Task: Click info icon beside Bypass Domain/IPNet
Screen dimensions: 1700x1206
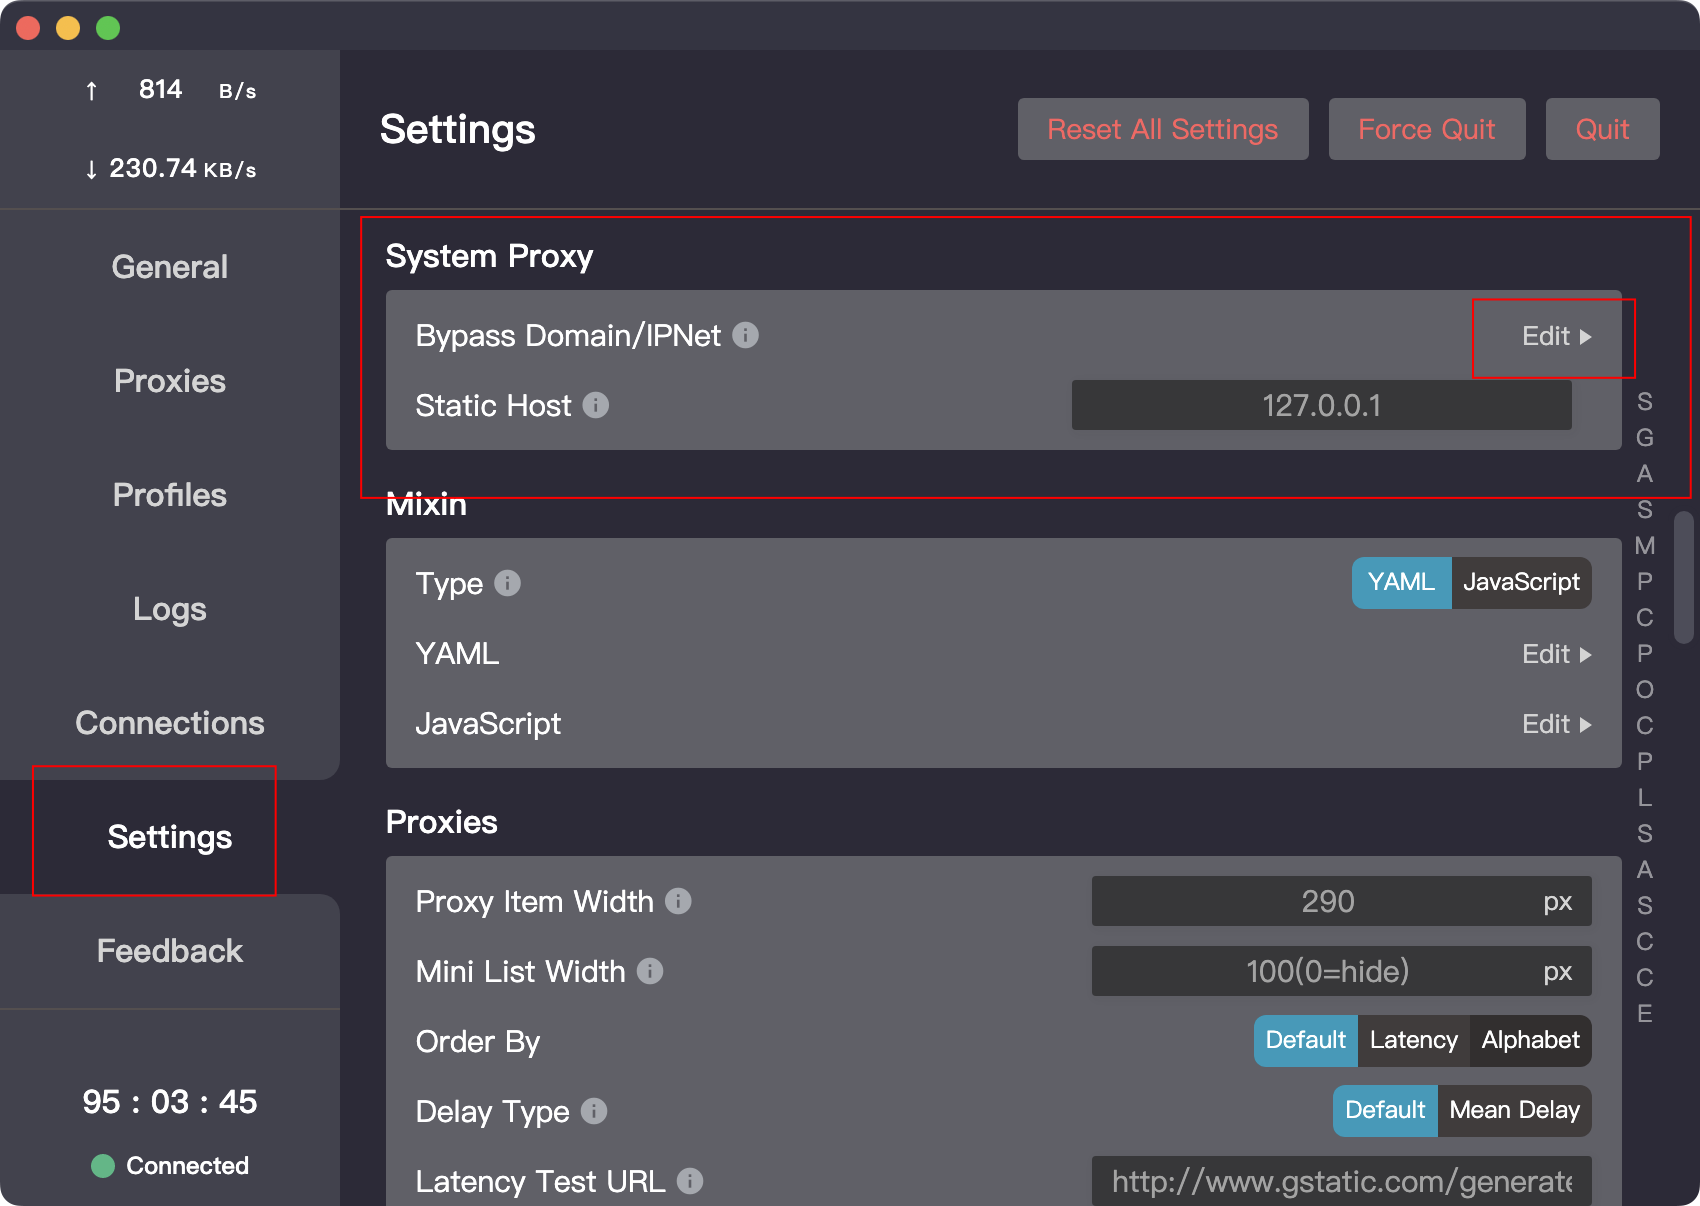Action: 745,335
